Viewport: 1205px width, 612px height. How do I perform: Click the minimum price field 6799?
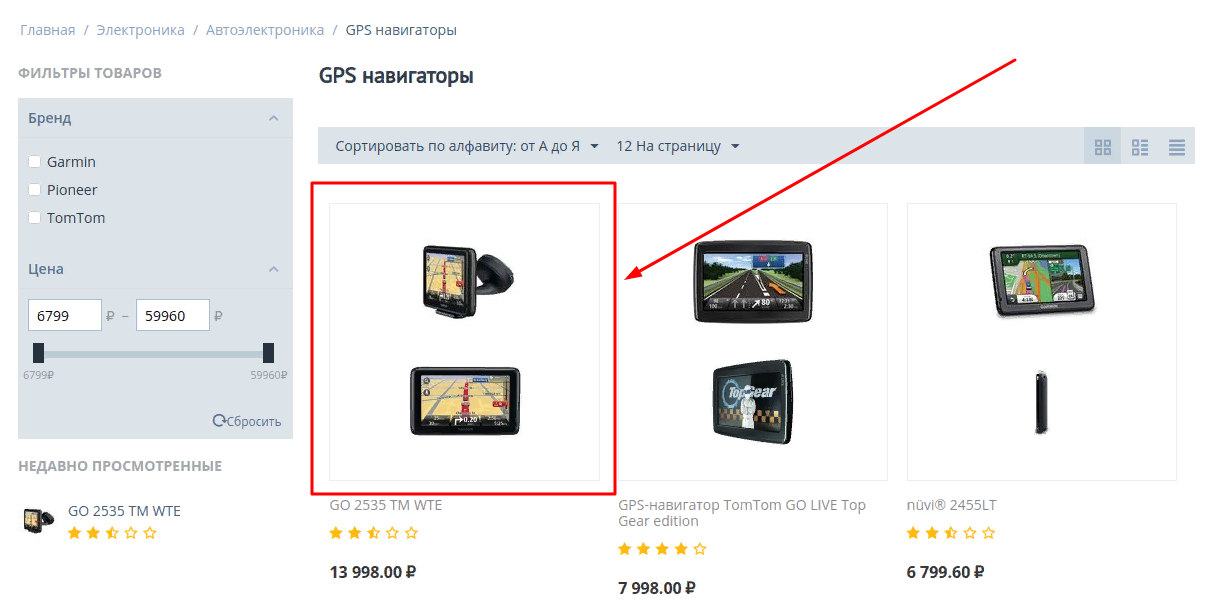pos(65,316)
